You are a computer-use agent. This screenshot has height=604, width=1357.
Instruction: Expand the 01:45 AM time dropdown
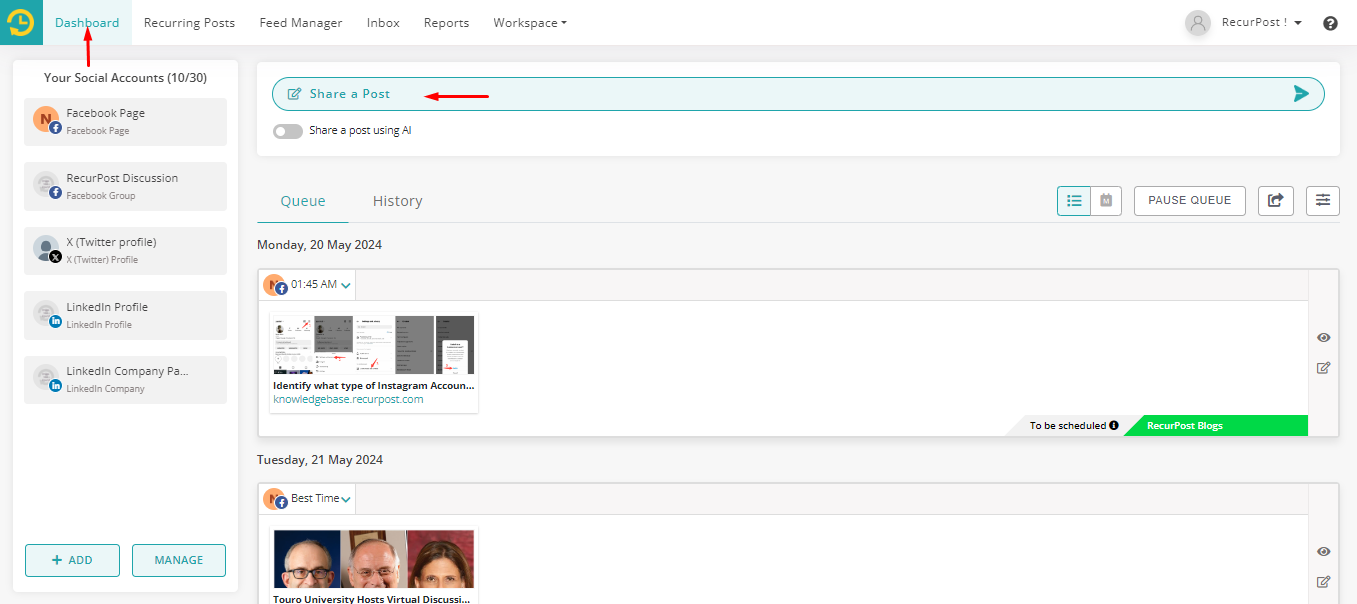345,286
